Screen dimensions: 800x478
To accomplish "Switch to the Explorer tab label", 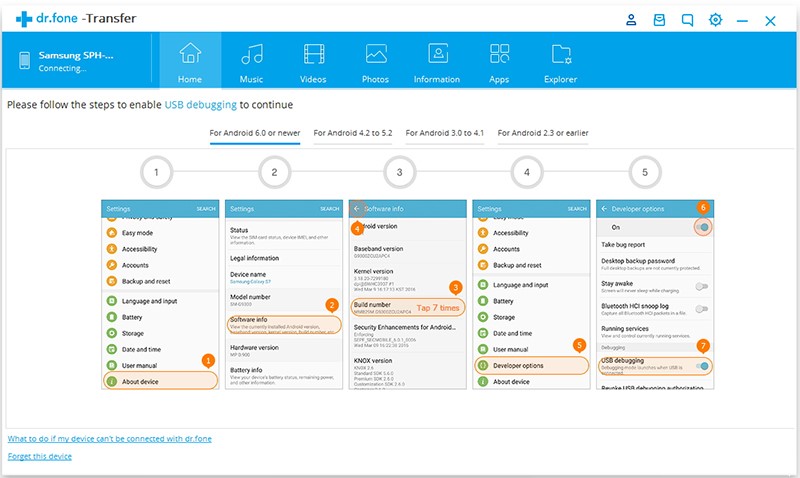I will click(x=561, y=79).
